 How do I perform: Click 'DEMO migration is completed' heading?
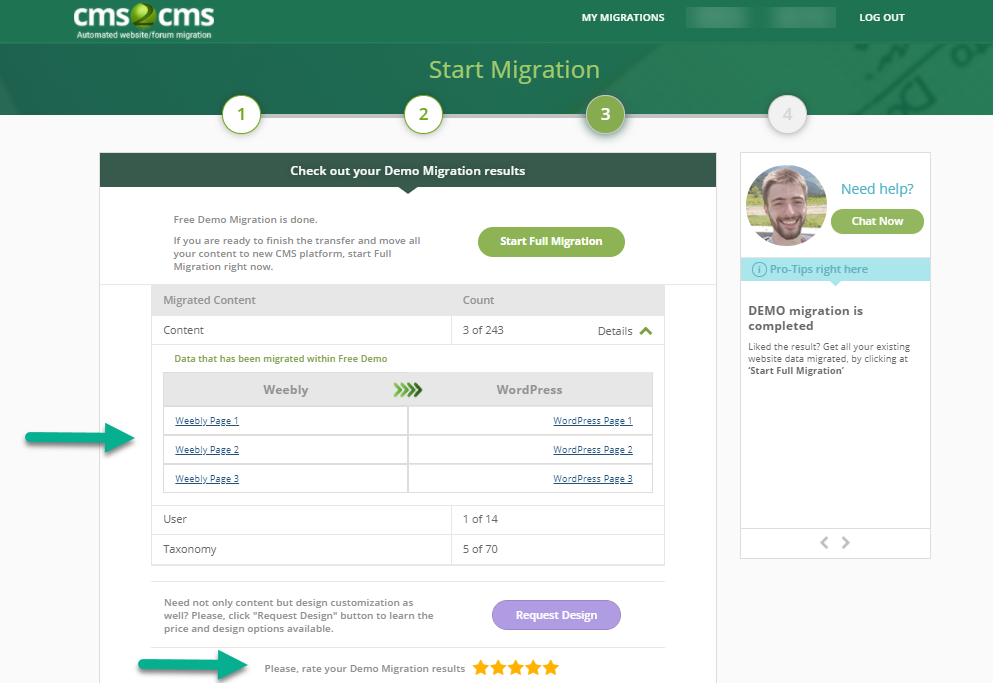coord(805,318)
